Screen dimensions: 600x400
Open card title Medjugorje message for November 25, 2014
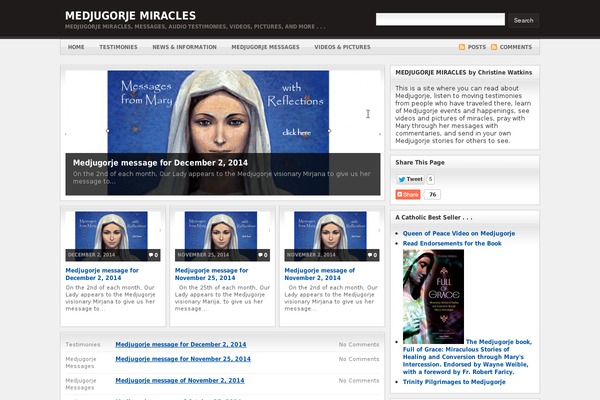[211, 274]
